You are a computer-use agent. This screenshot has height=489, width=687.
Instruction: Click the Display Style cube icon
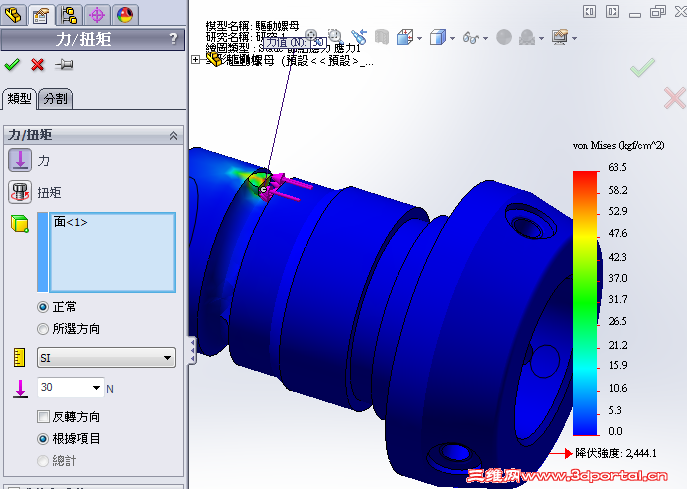pos(438,38)
